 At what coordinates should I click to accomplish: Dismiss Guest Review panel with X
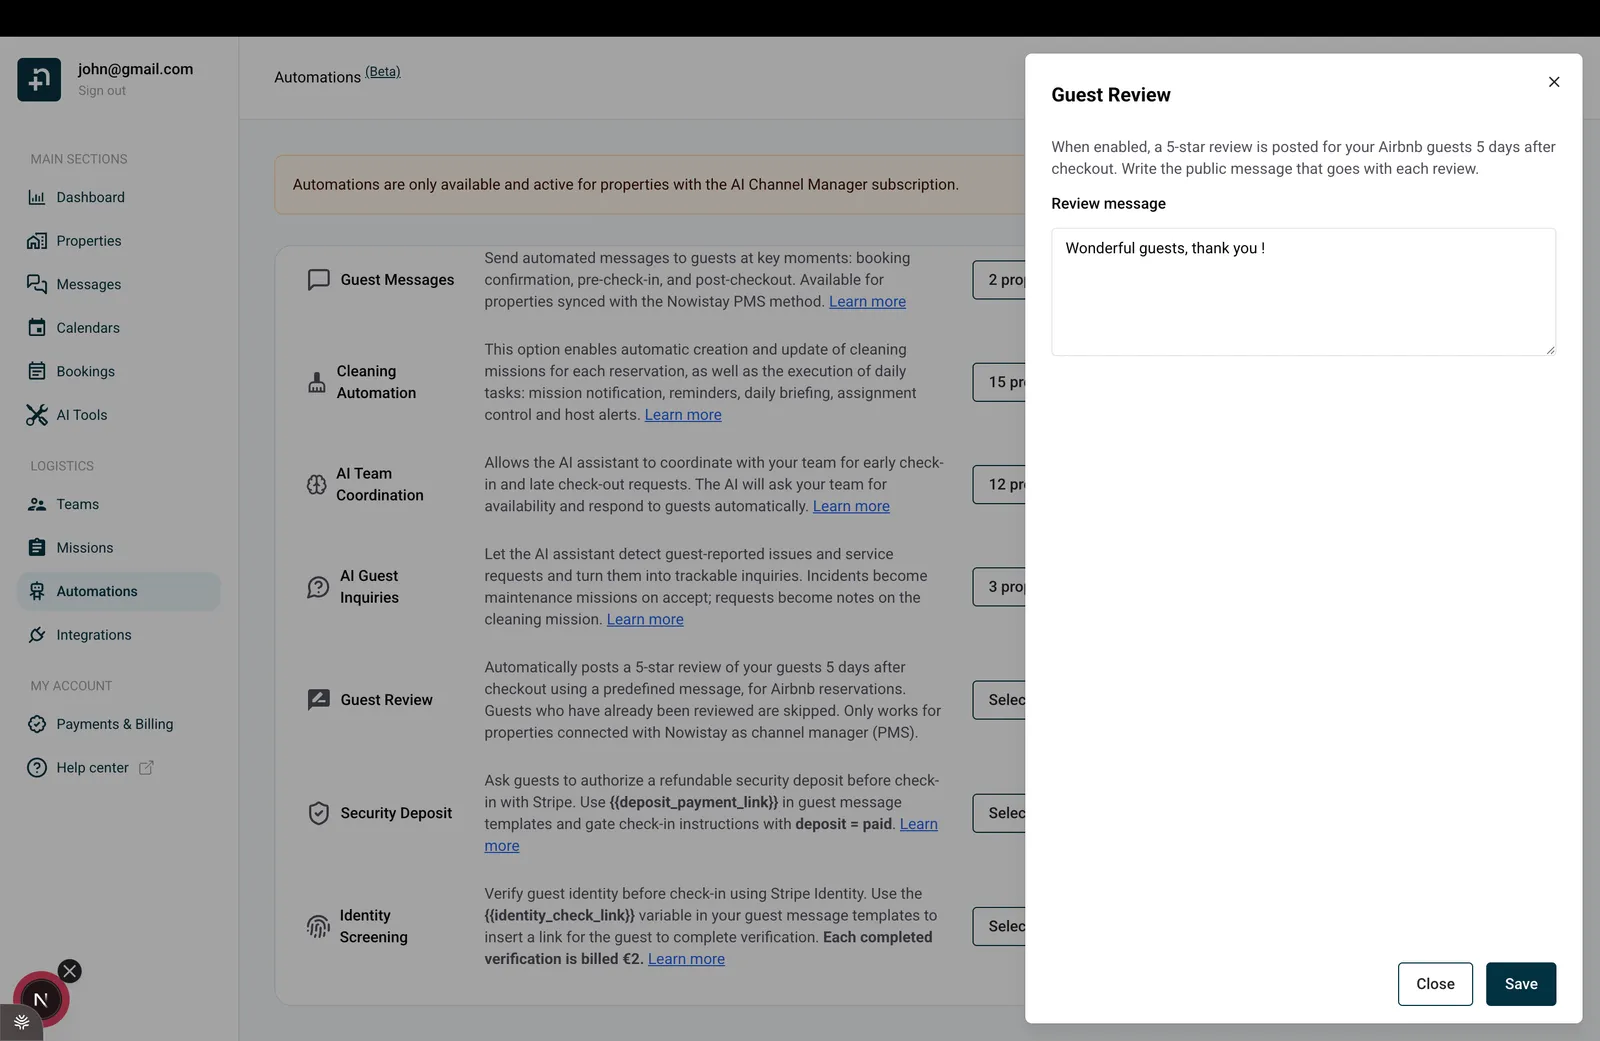(x=1554, y=82)
